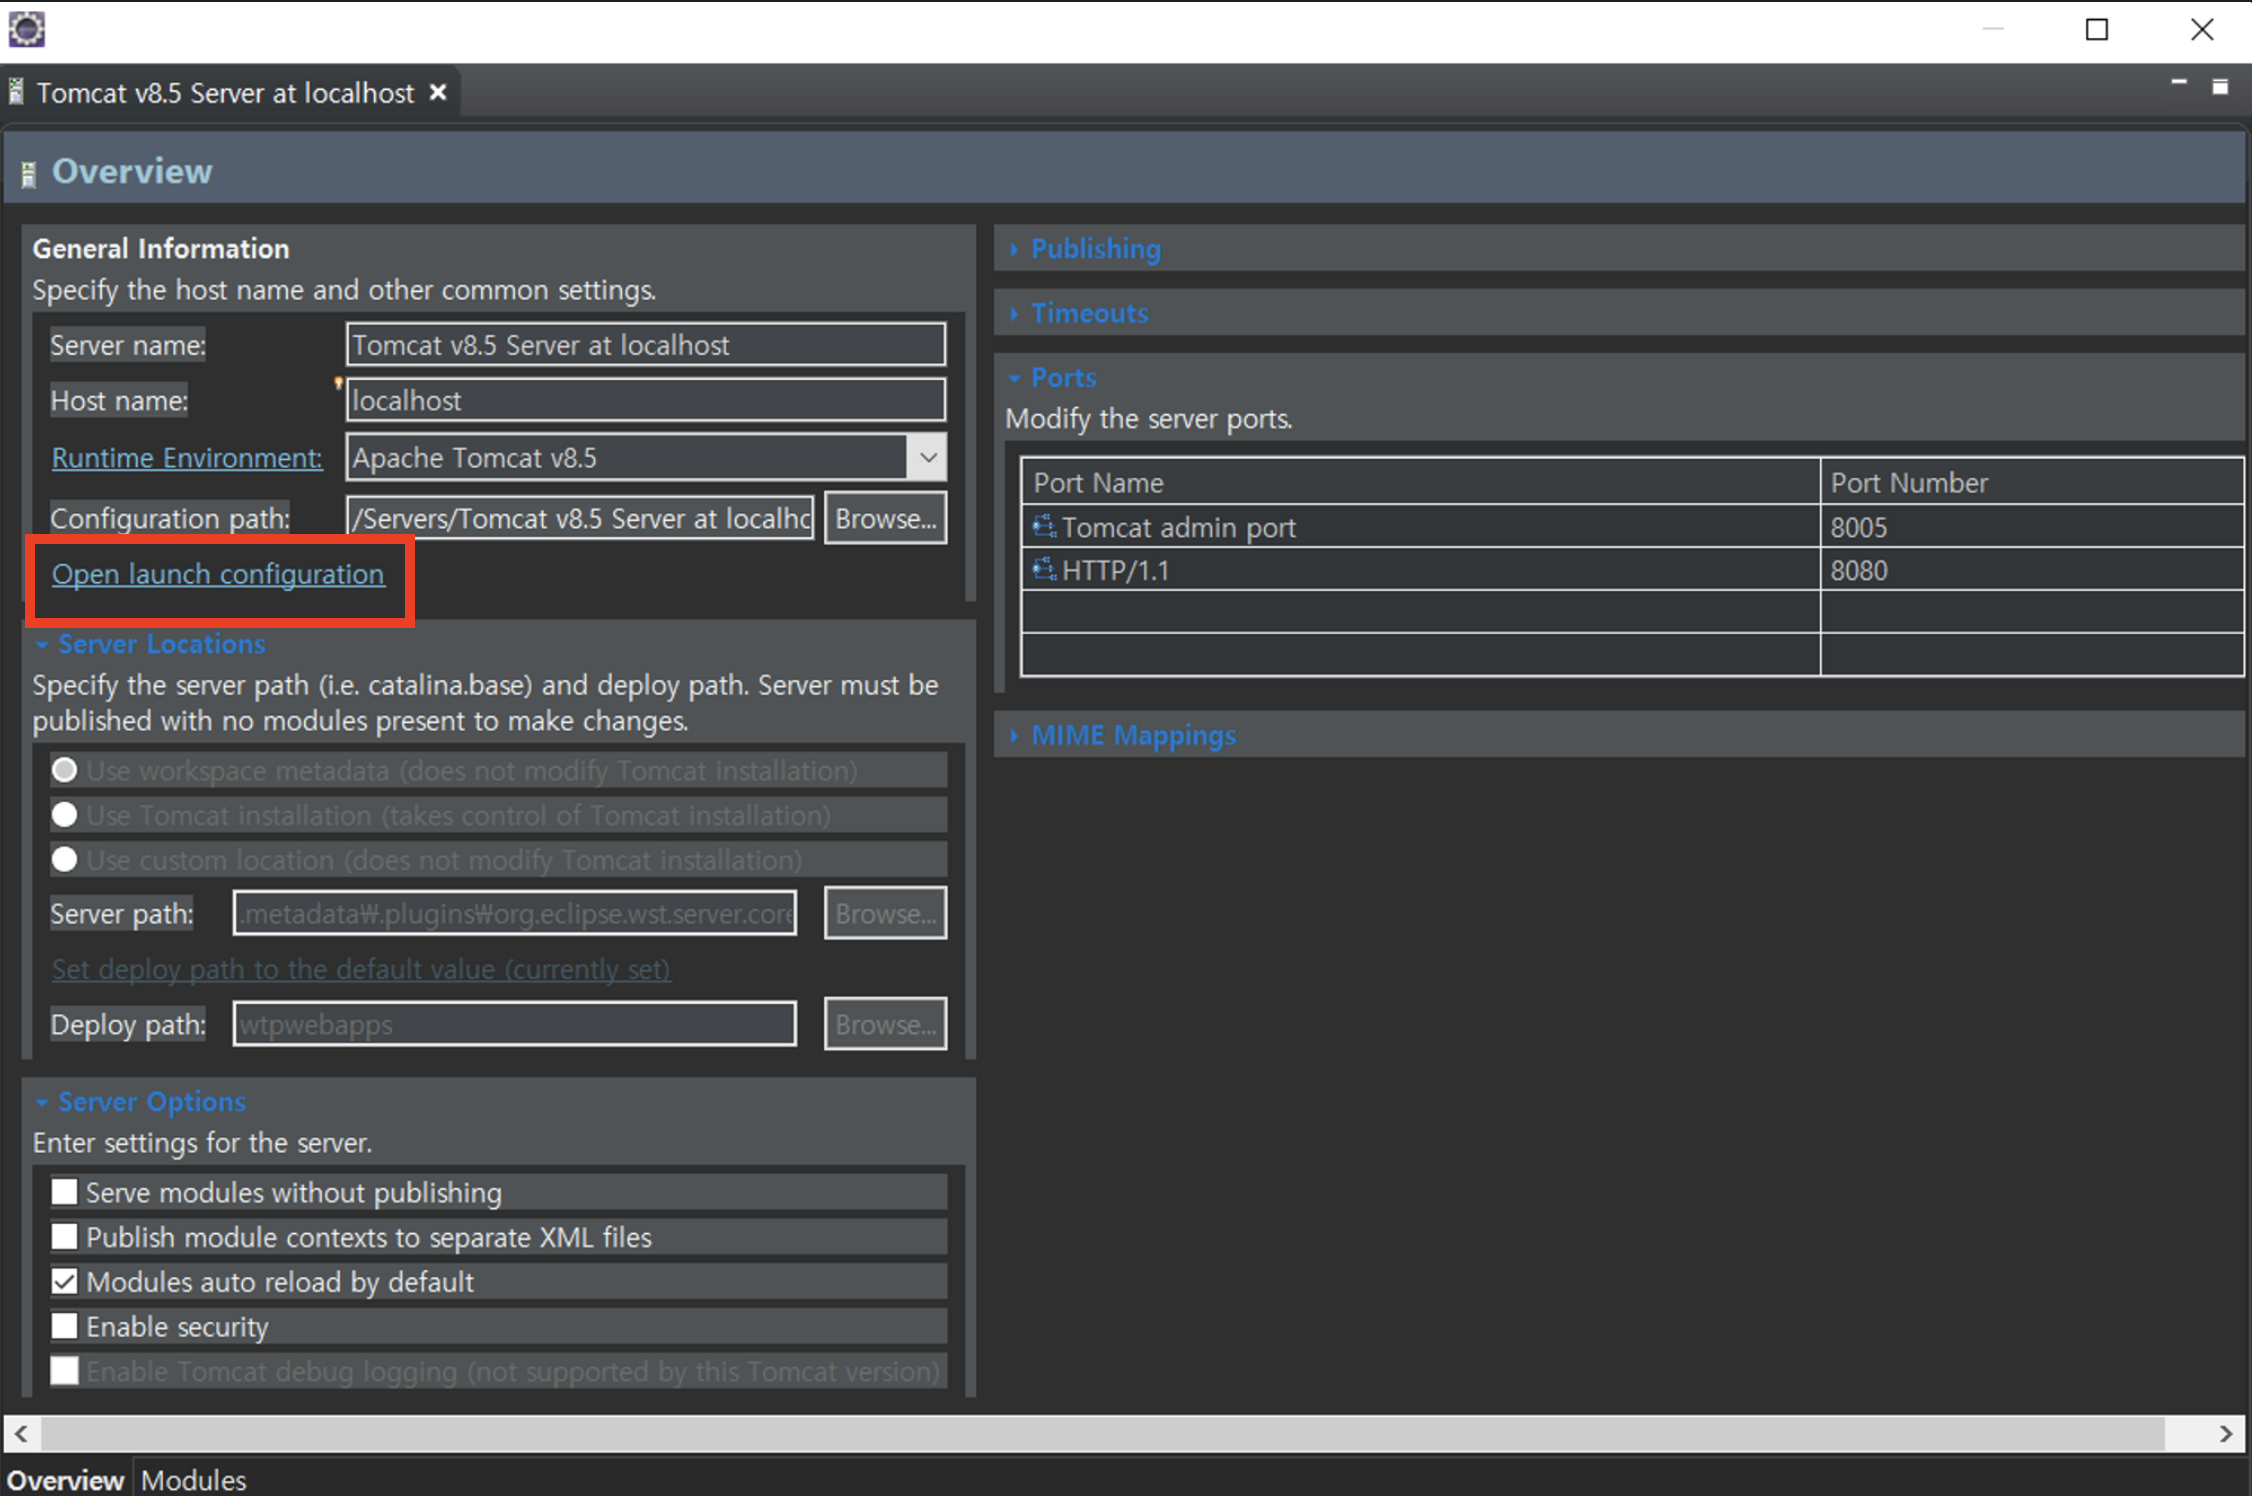The height and width of the screenshot is (1496, 2252).
Task: Minimize the editor area view
Action: 2179,83
